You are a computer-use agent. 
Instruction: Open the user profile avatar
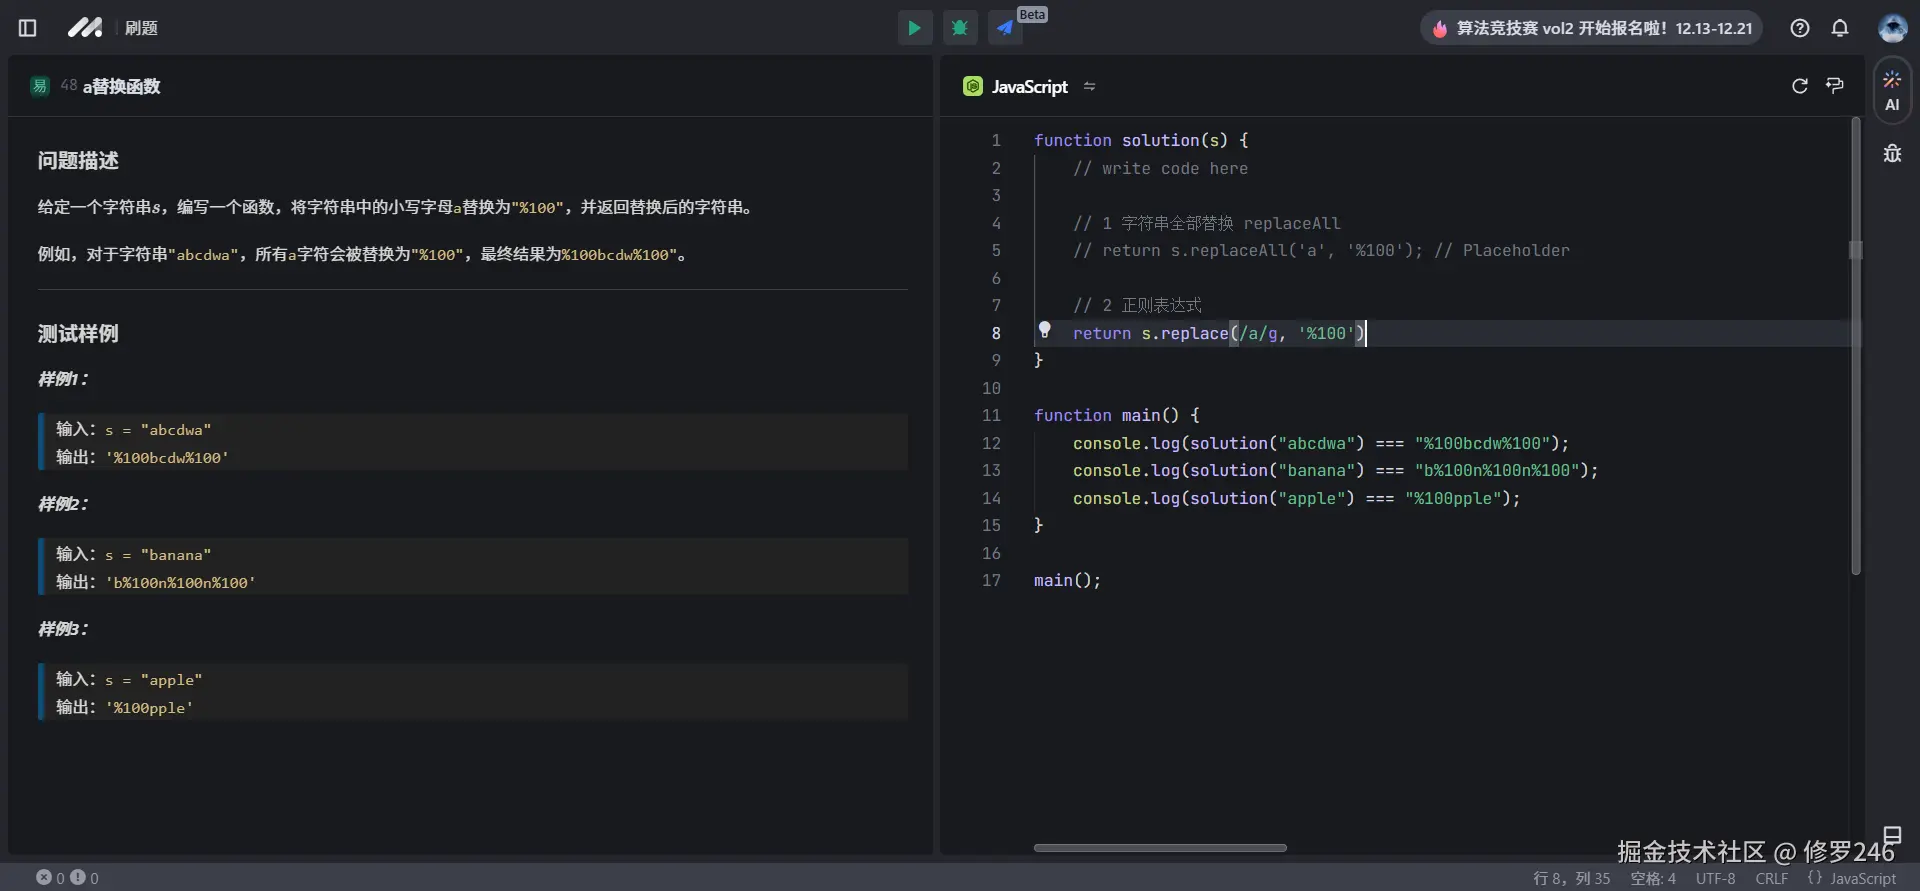click(1892, 28)
